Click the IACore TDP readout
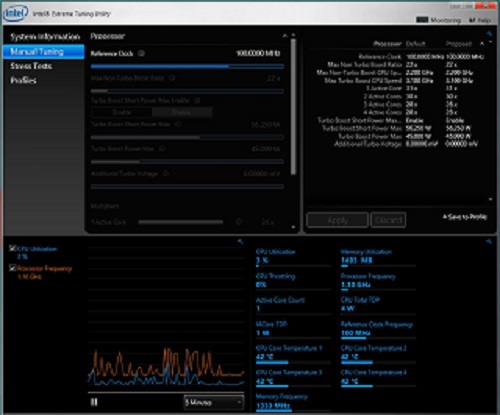Image resolution: width=500 pixels, height=415 pixels. coord(293,329)
